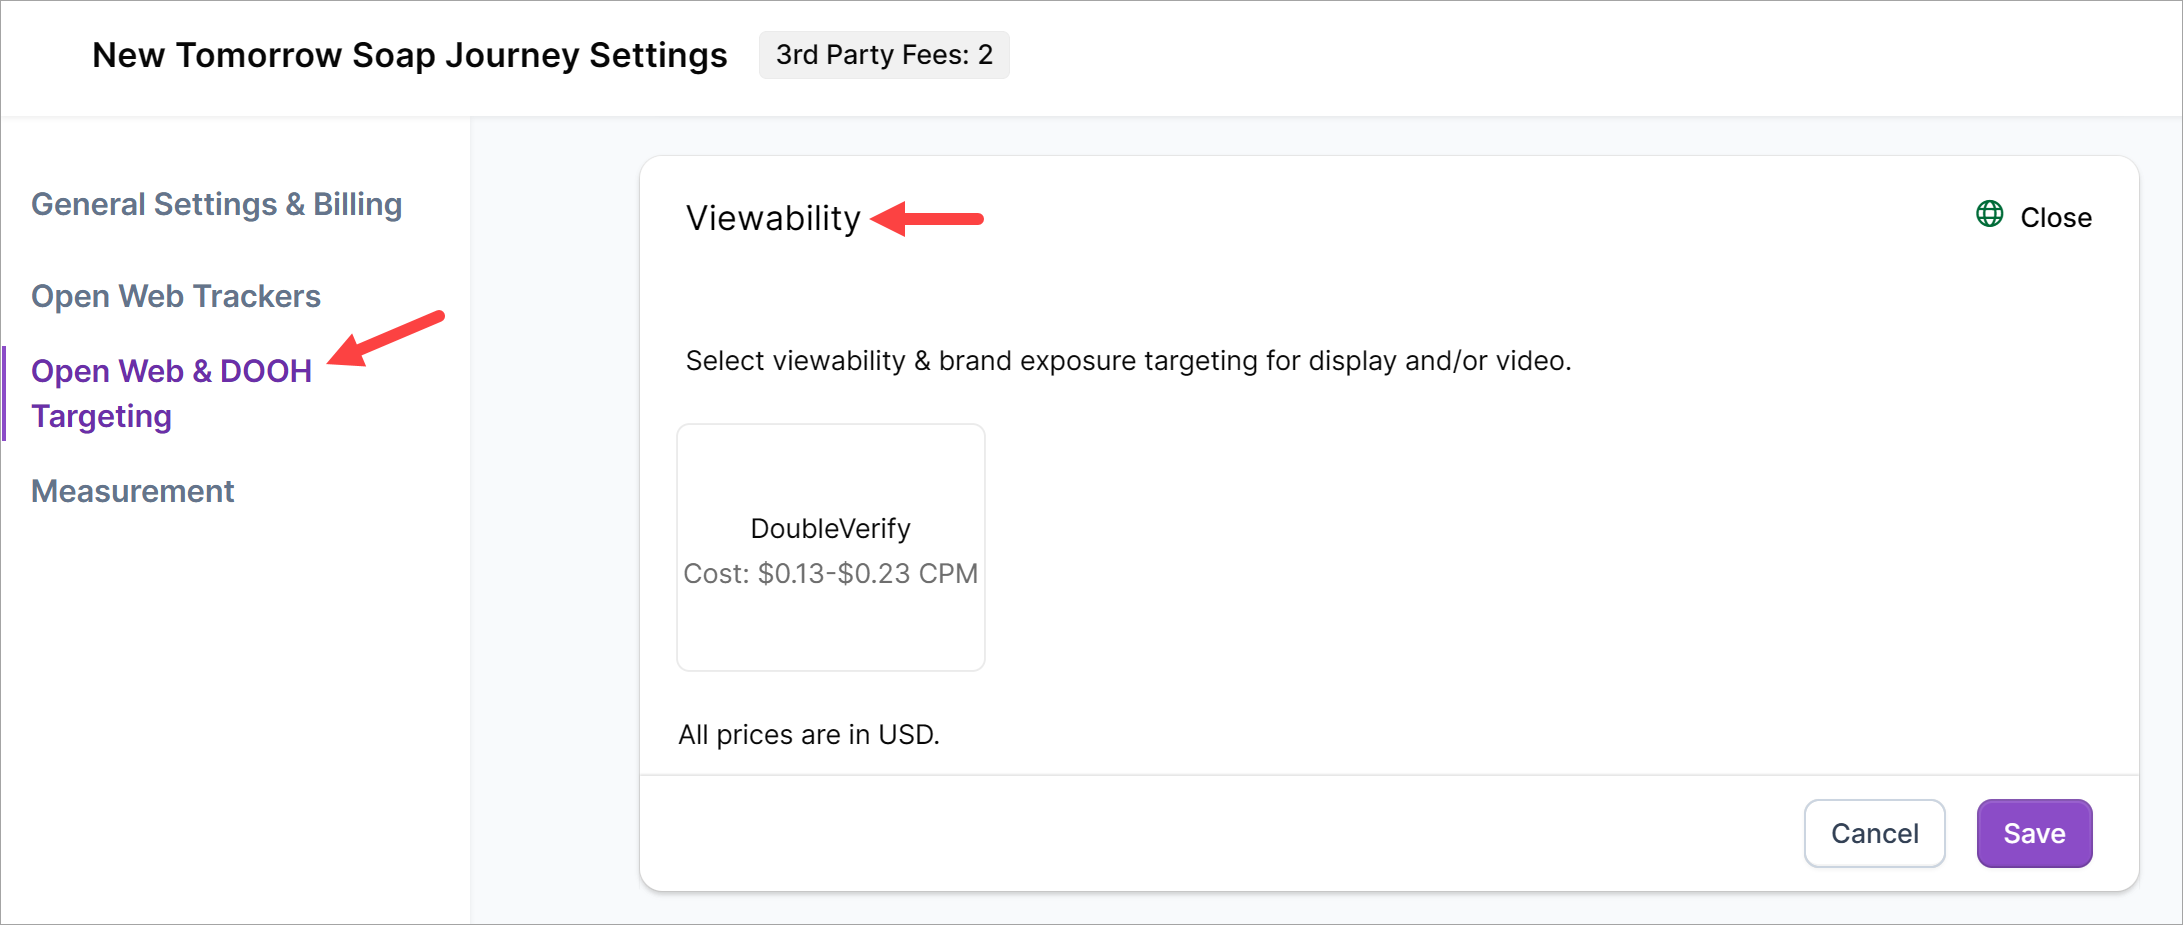This screenshot has height=925, width=2183.
Task: Go to the Measurement section
Action: [133, 491]
